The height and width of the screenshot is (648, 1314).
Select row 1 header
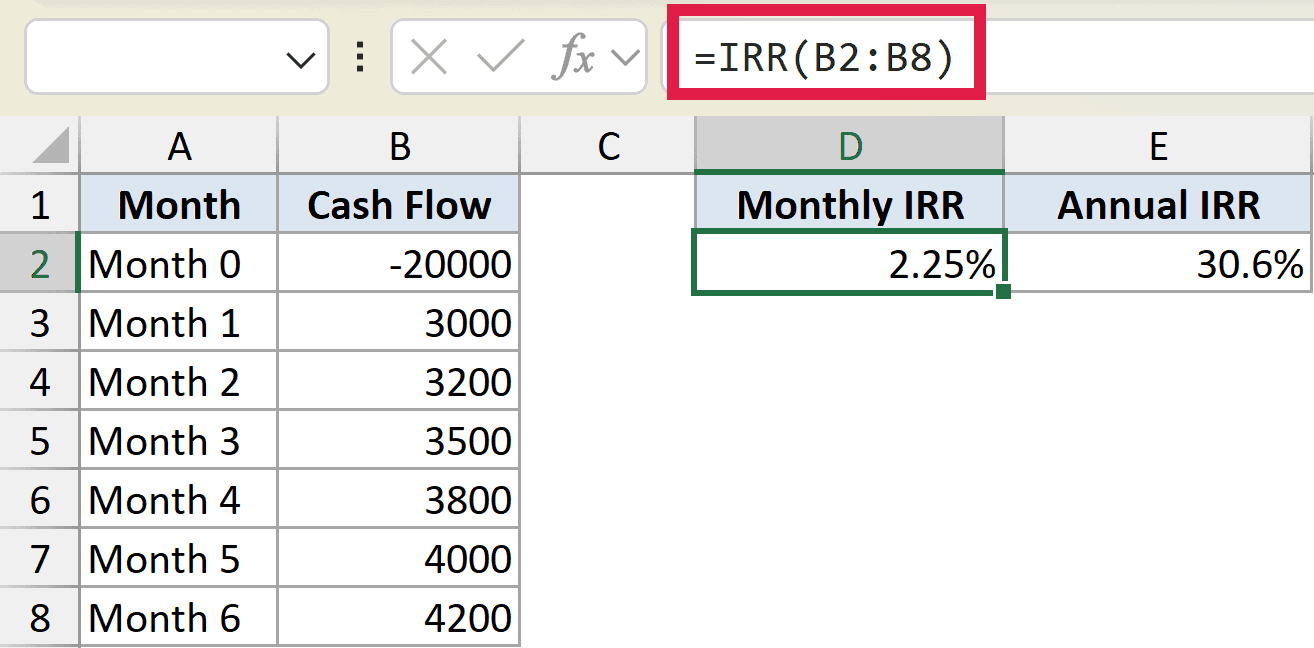tap(39, 205)
